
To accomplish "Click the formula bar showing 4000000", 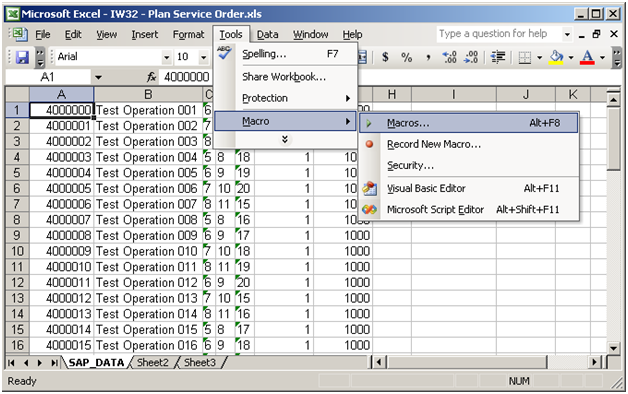I will [x=186, y=77].
